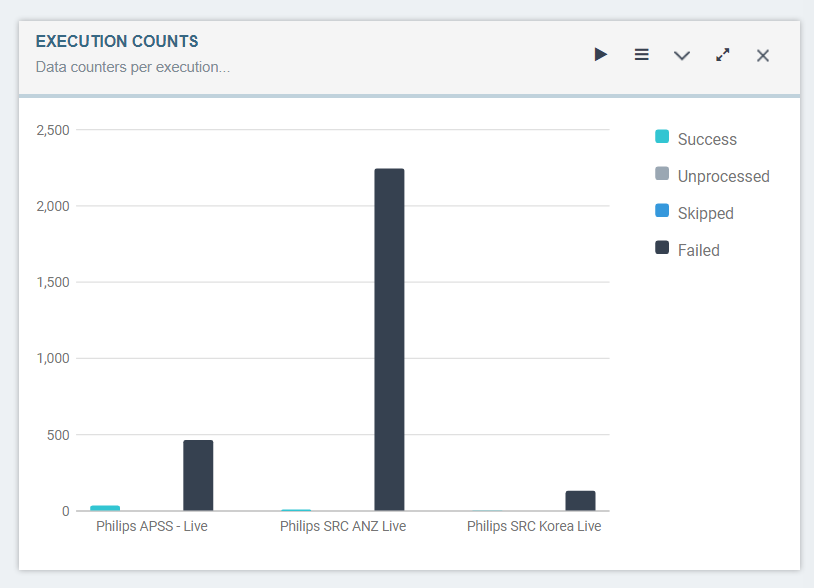The height and width of the screenshot is (588, 814).
Task: Select the Unprocessed legend label
Action: coord(722,176)
